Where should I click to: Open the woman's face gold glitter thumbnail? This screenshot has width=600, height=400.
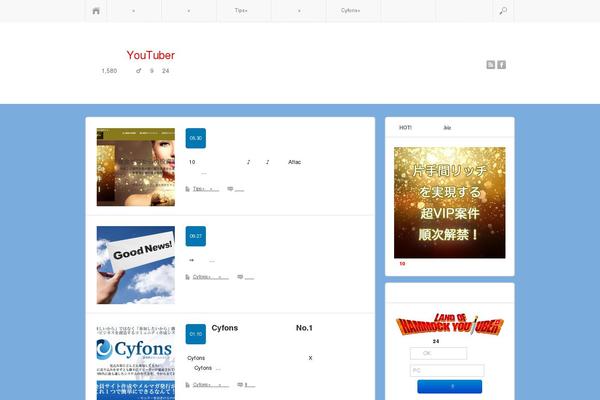(x=136, y=167)
